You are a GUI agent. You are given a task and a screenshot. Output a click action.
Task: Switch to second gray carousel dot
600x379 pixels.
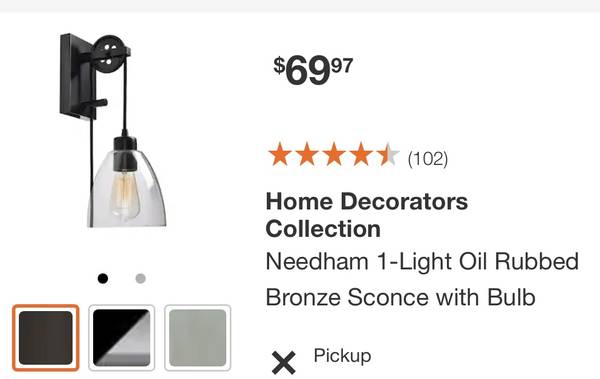coord(140,278)
